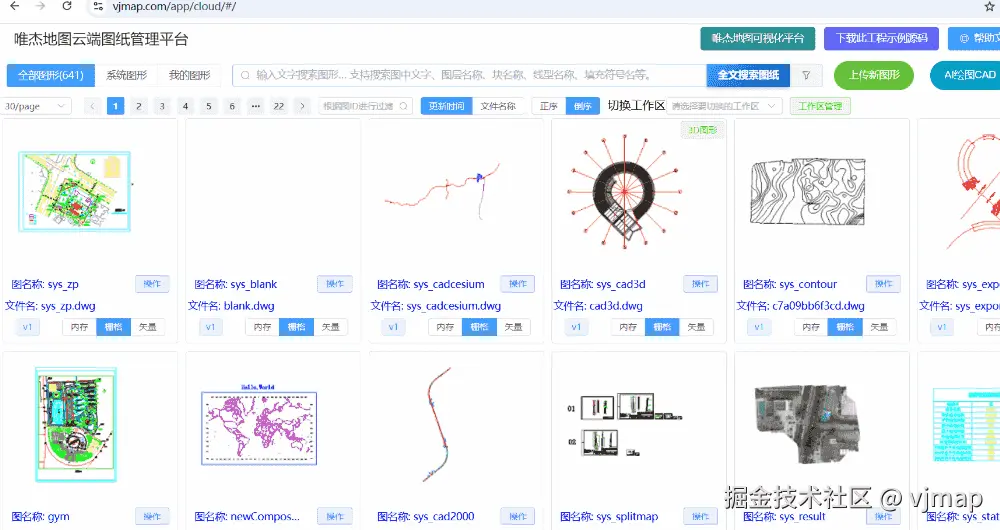Screen dimensions: 1000x530
Task: Sort by 文件名称
Action: tap(498, 106)
